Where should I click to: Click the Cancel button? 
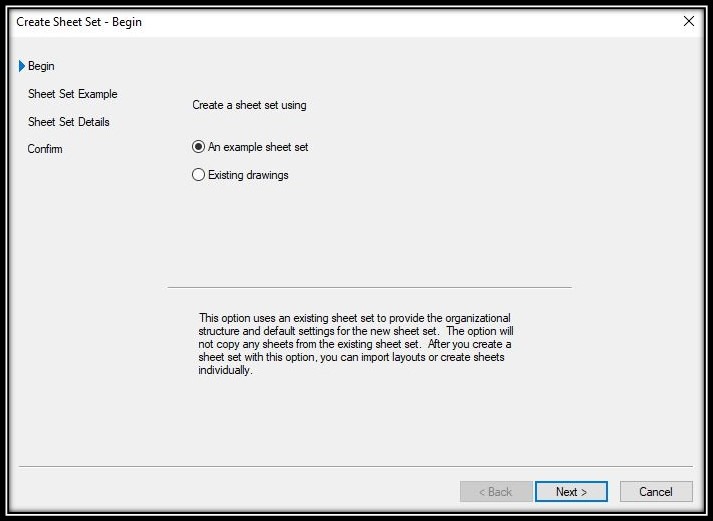656,491
